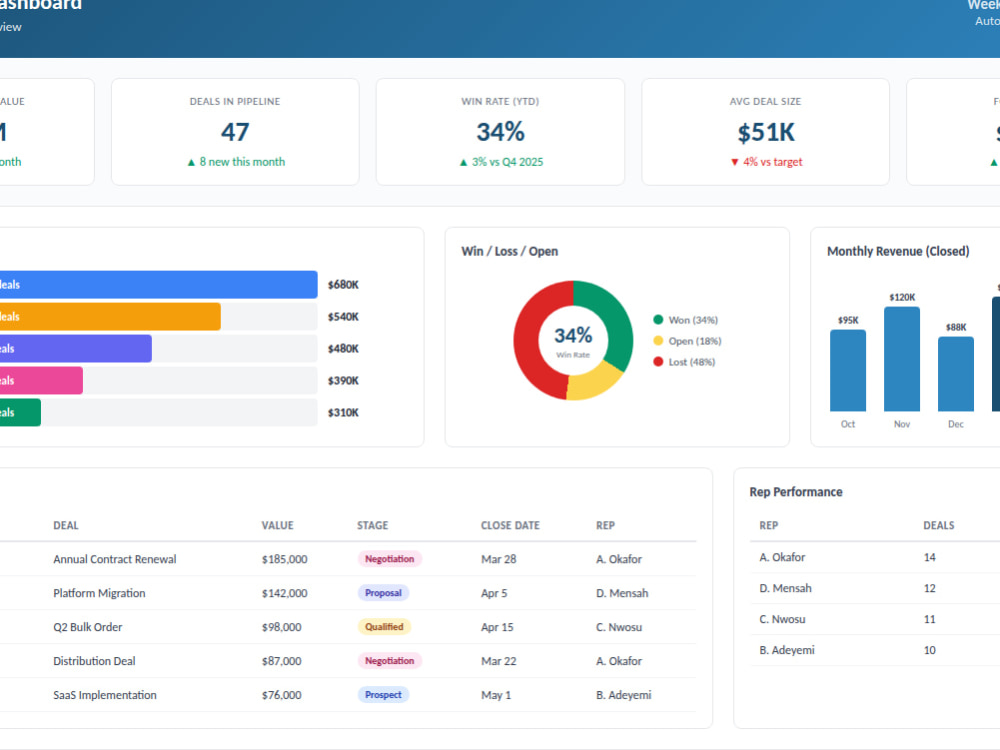The image size is (1000, 750).
Task: Click C. Nwosu in Q2 Bulk Order row
Action: (x=619, y=627)
